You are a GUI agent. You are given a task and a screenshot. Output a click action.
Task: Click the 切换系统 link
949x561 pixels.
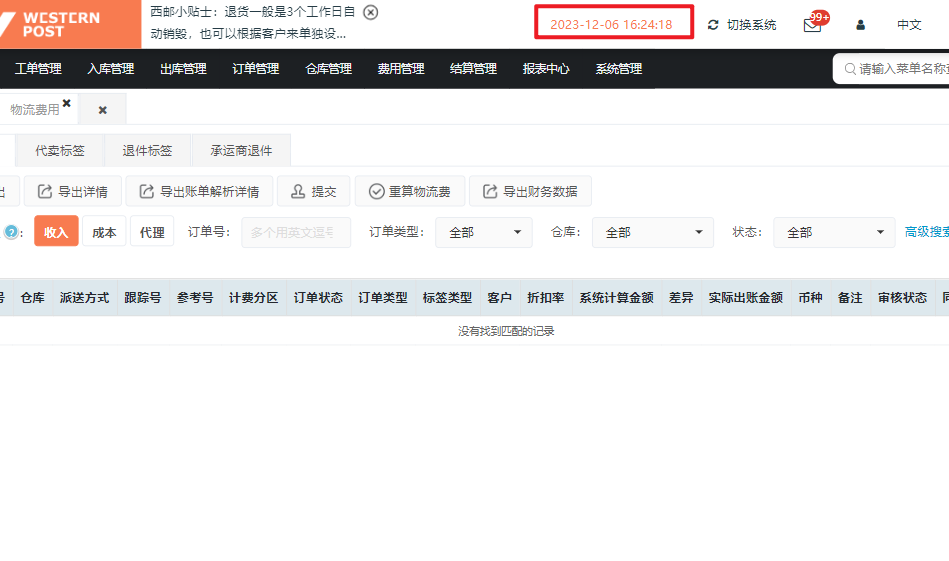751,25
